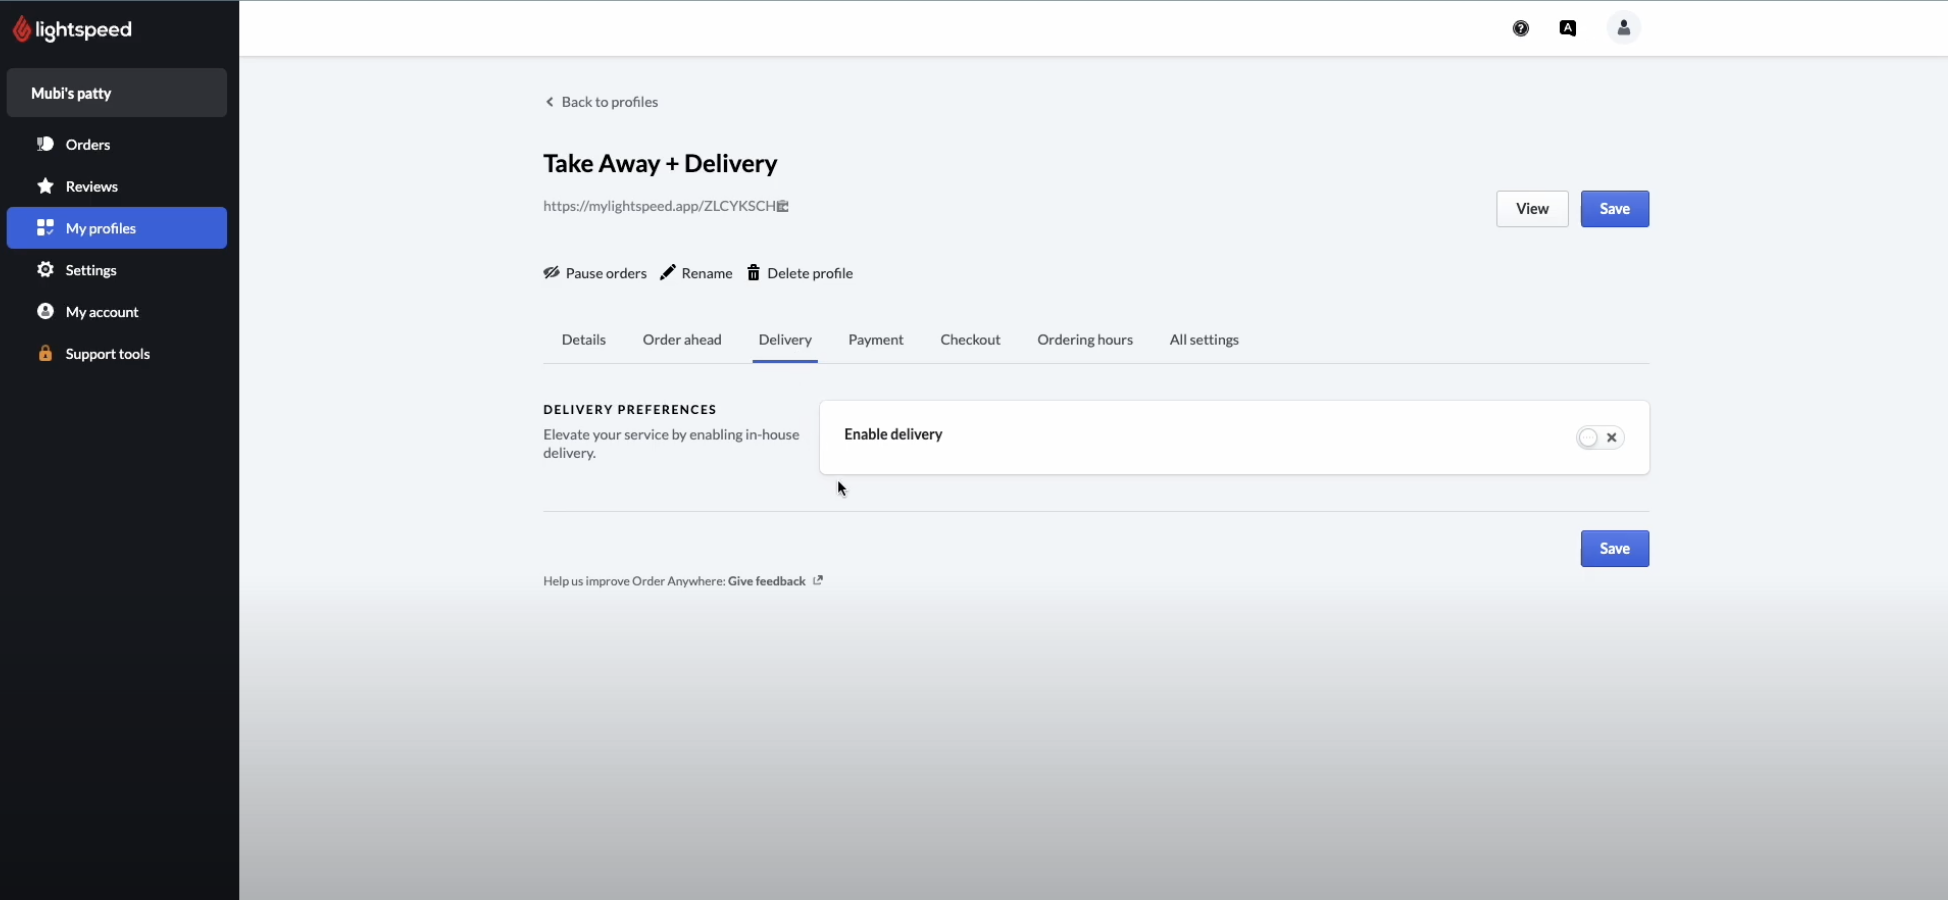Rename the profile using the pencil icon

[x=668, y=272]
